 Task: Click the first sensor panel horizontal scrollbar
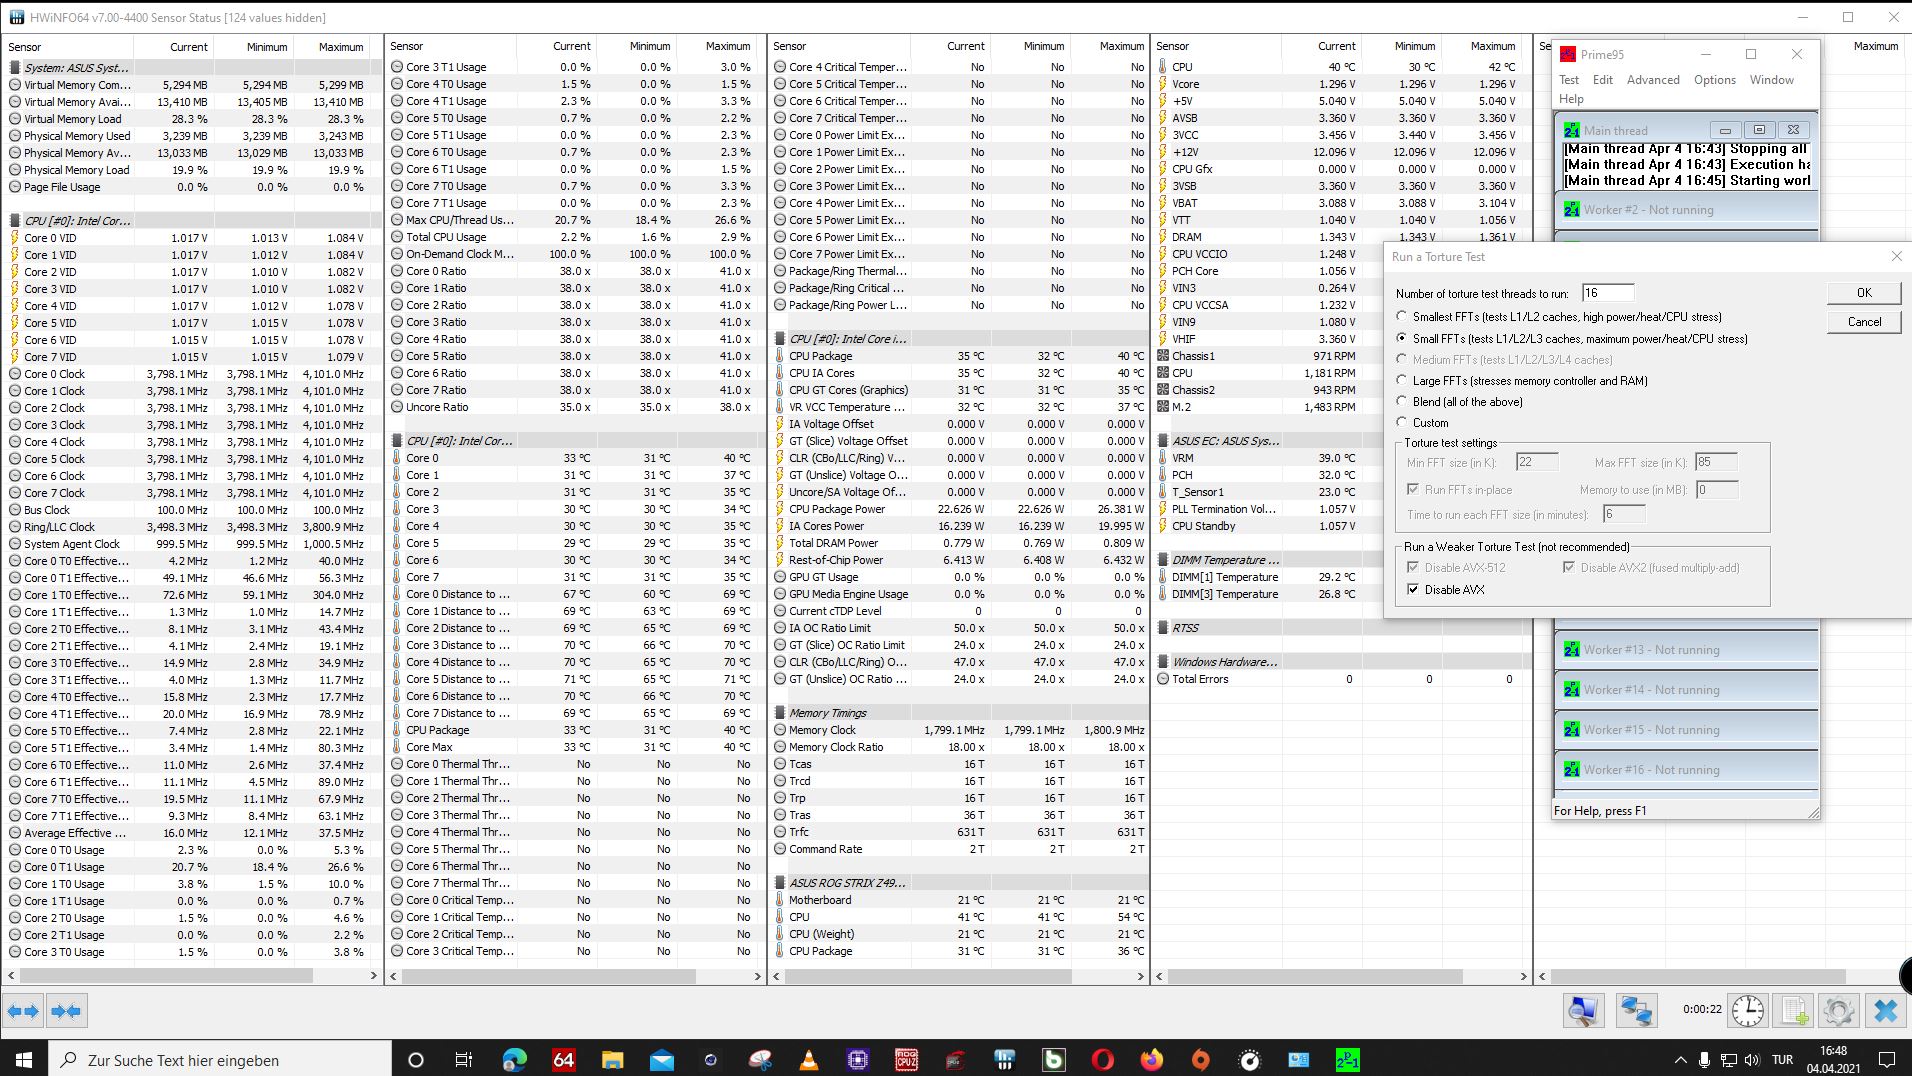(x=168, y=975)
